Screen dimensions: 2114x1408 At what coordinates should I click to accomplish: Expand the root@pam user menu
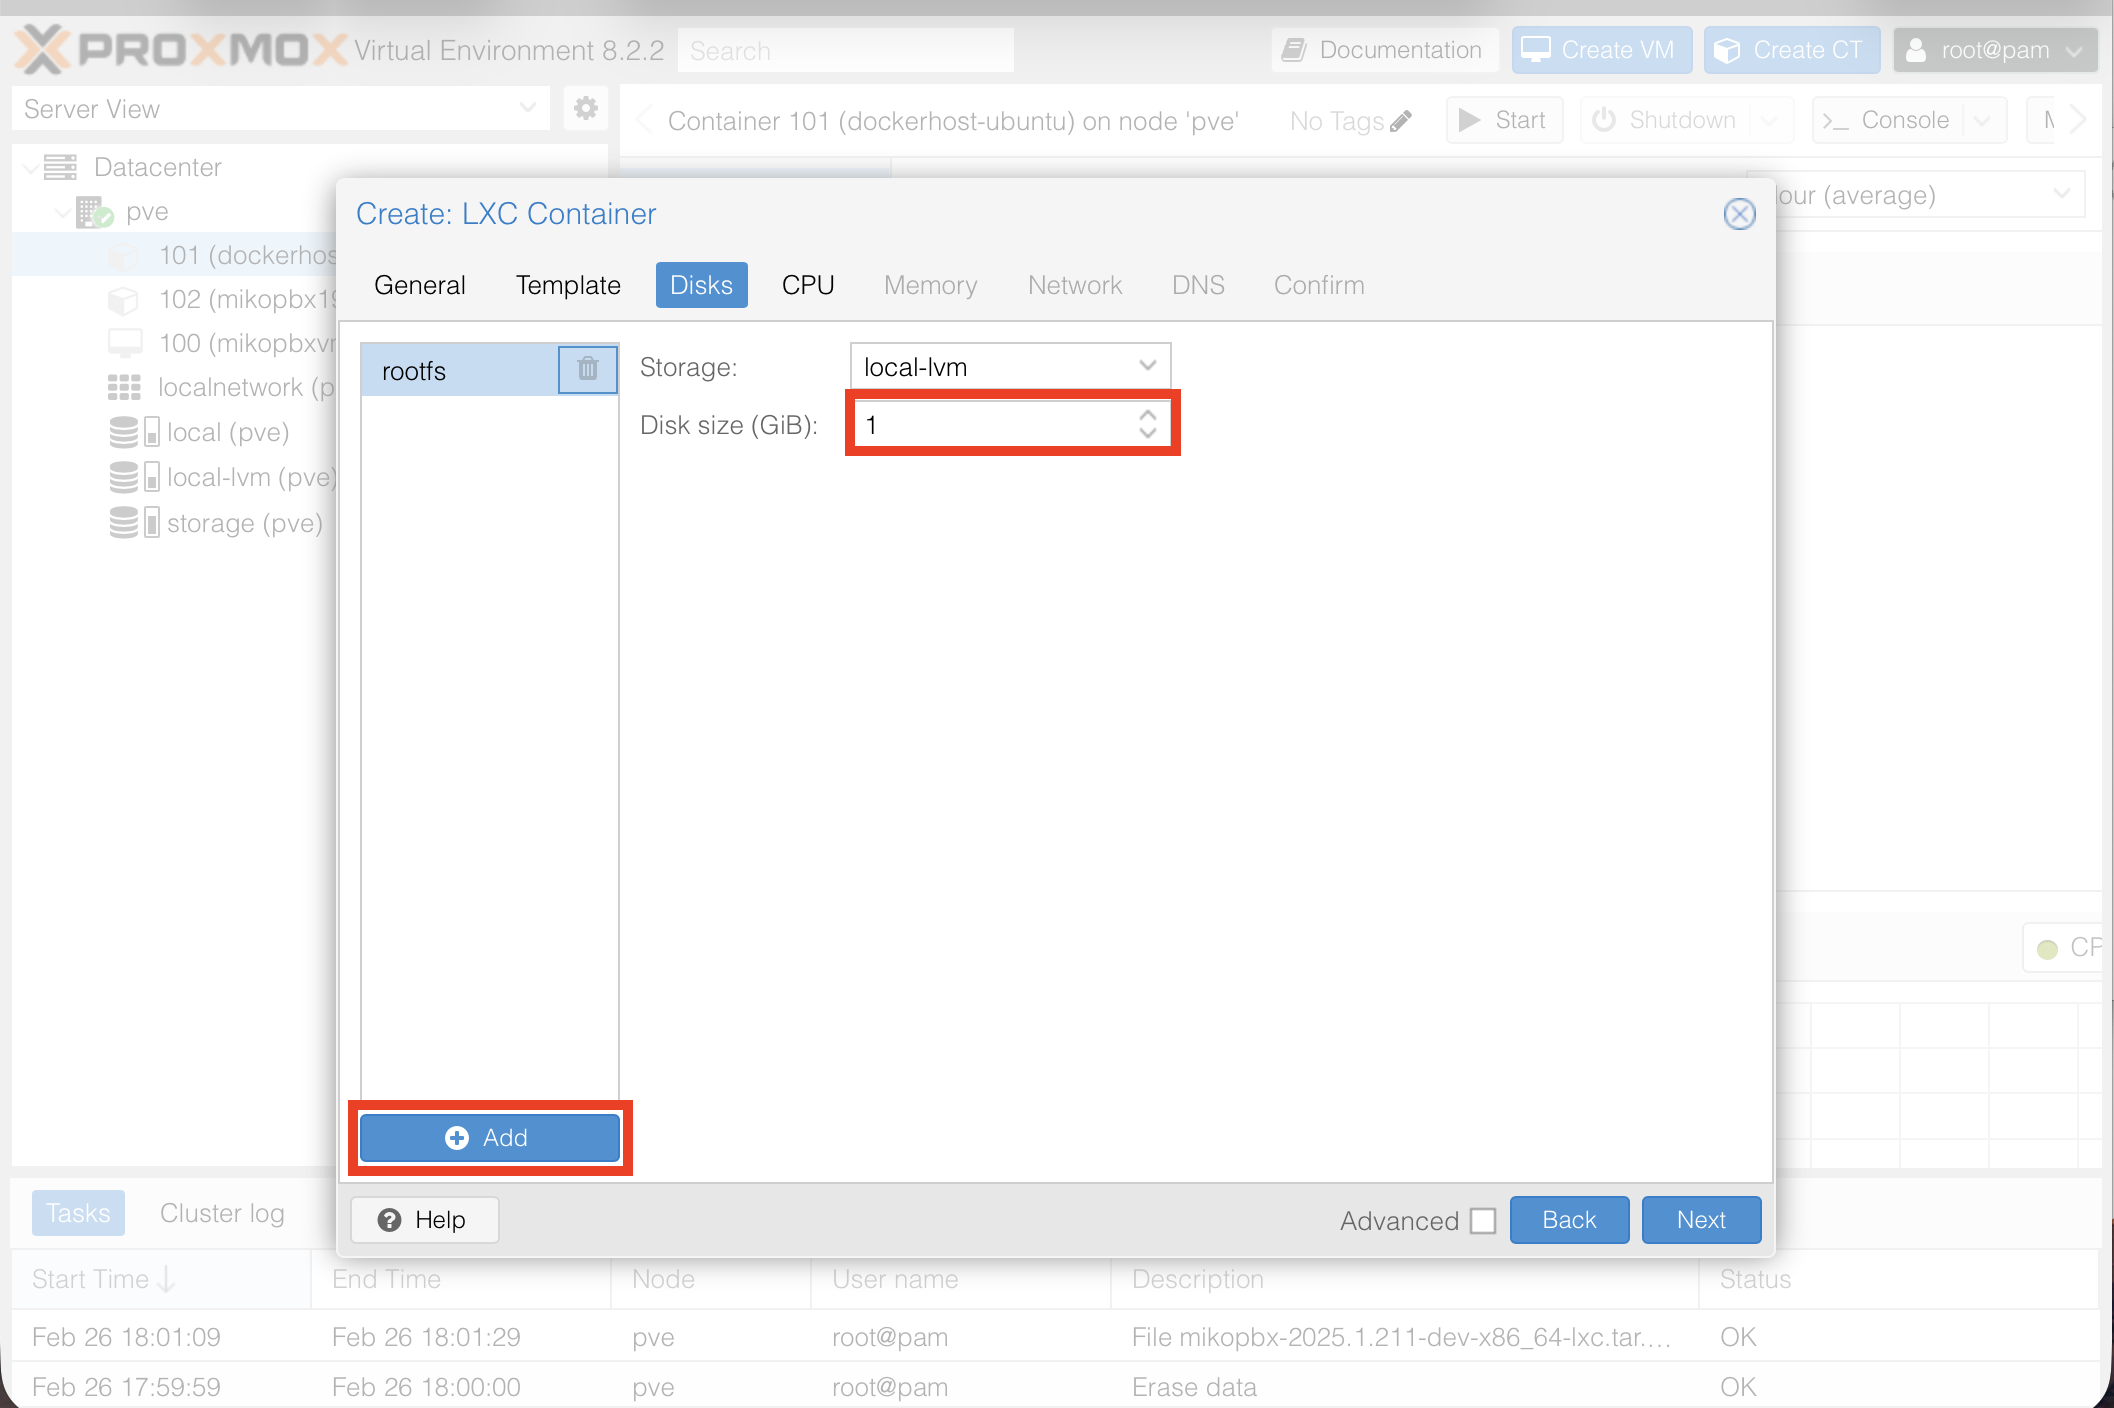click(1994, 50)
